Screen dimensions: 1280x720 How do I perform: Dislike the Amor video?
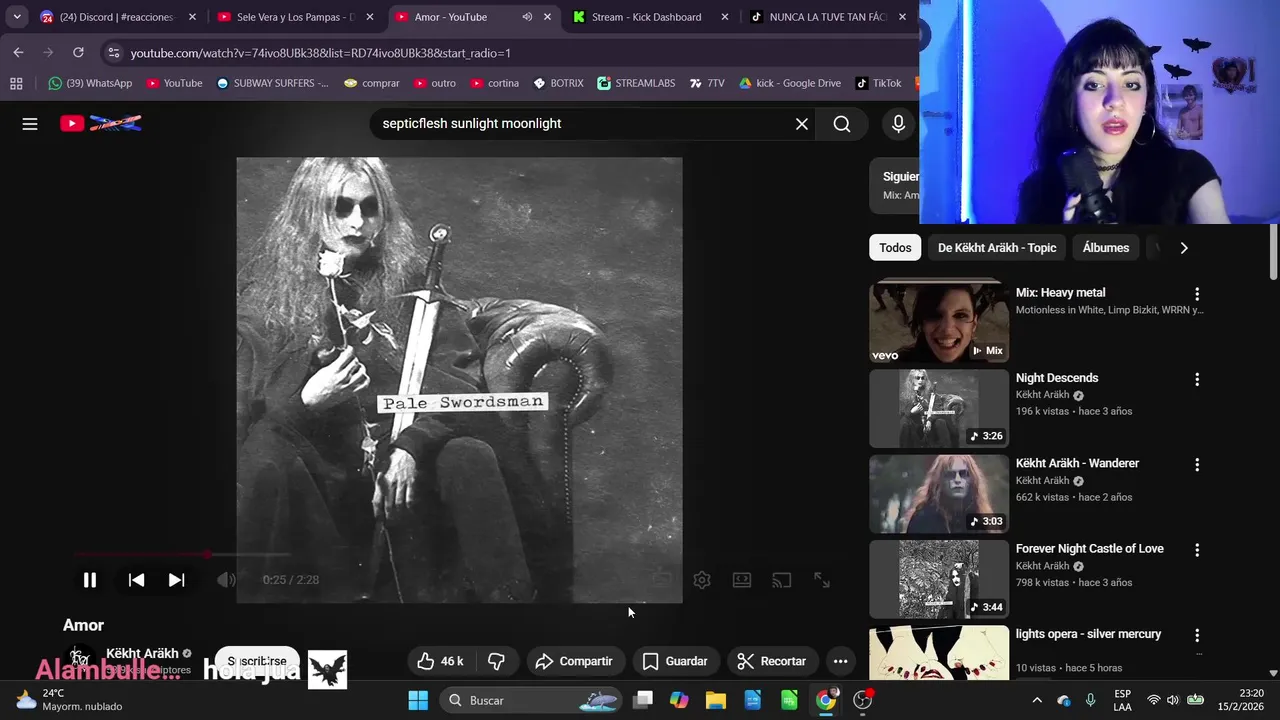(x=496, y=661)
